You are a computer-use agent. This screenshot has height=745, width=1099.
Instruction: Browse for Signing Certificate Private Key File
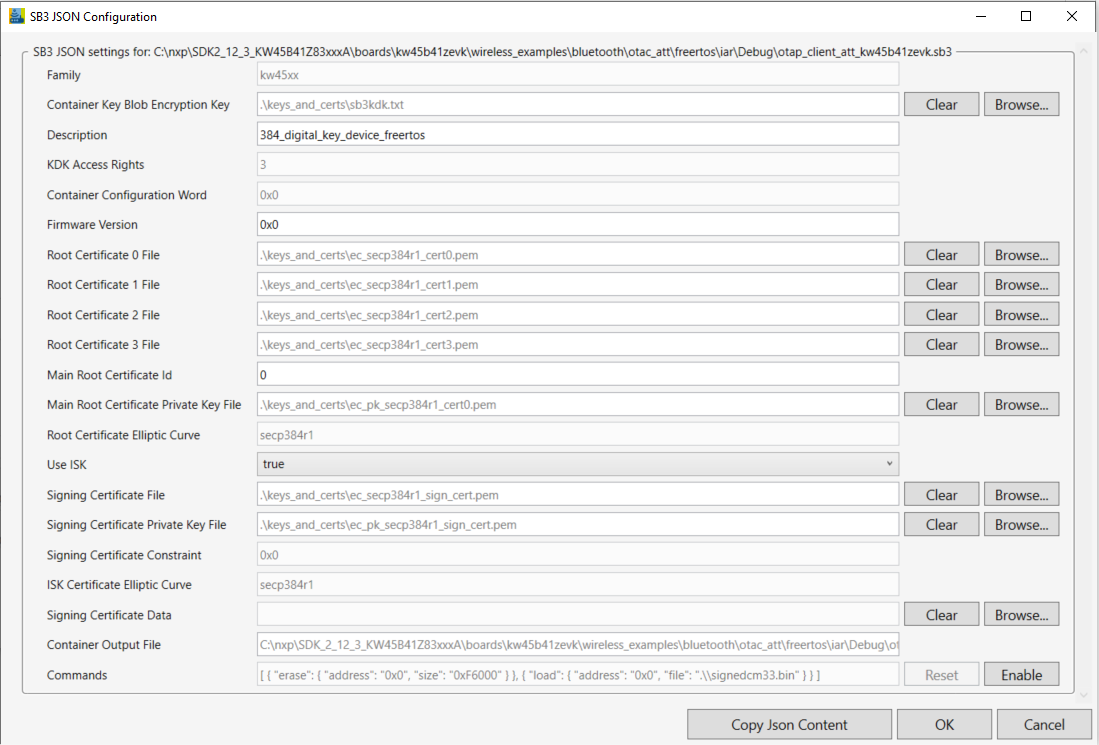(1021, 524)
